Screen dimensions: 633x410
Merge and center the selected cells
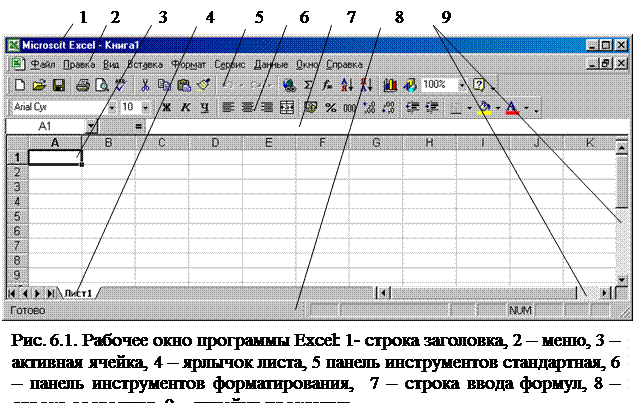pos(287,107)
